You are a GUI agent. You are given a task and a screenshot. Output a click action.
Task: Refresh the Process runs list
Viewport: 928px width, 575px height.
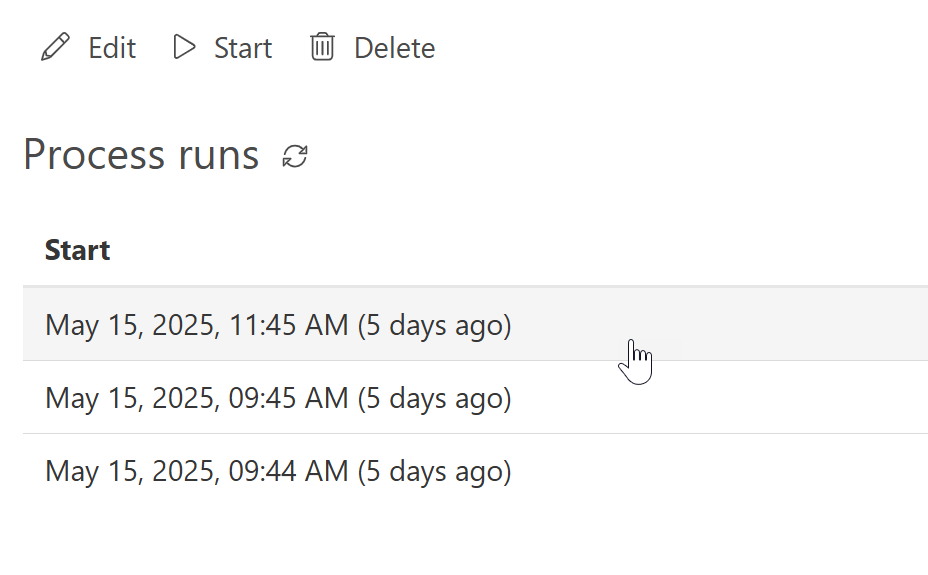click(295, 156)
